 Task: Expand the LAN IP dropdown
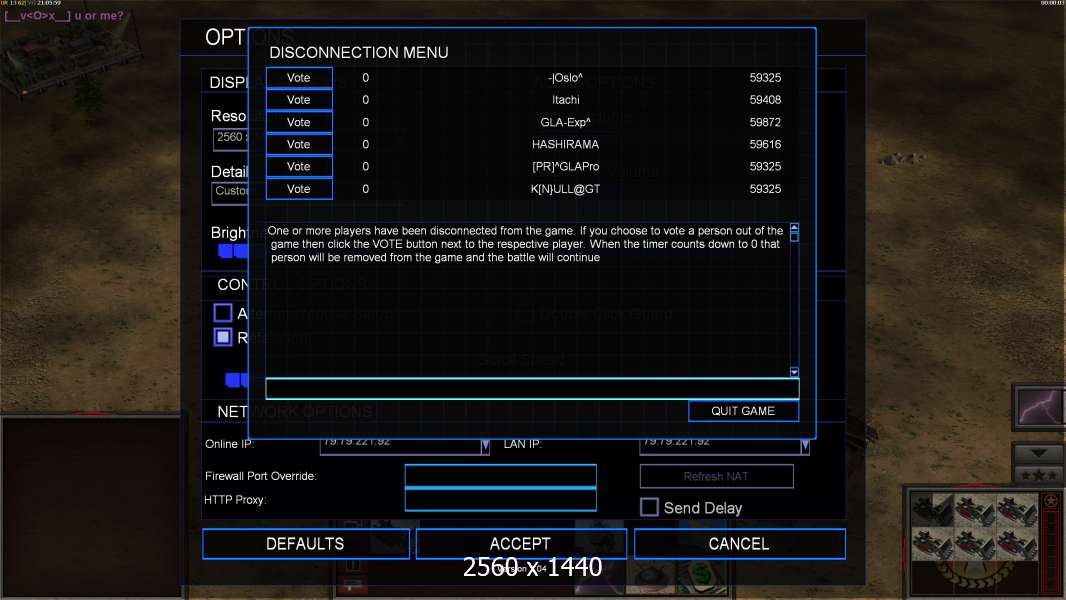[805, 445]
